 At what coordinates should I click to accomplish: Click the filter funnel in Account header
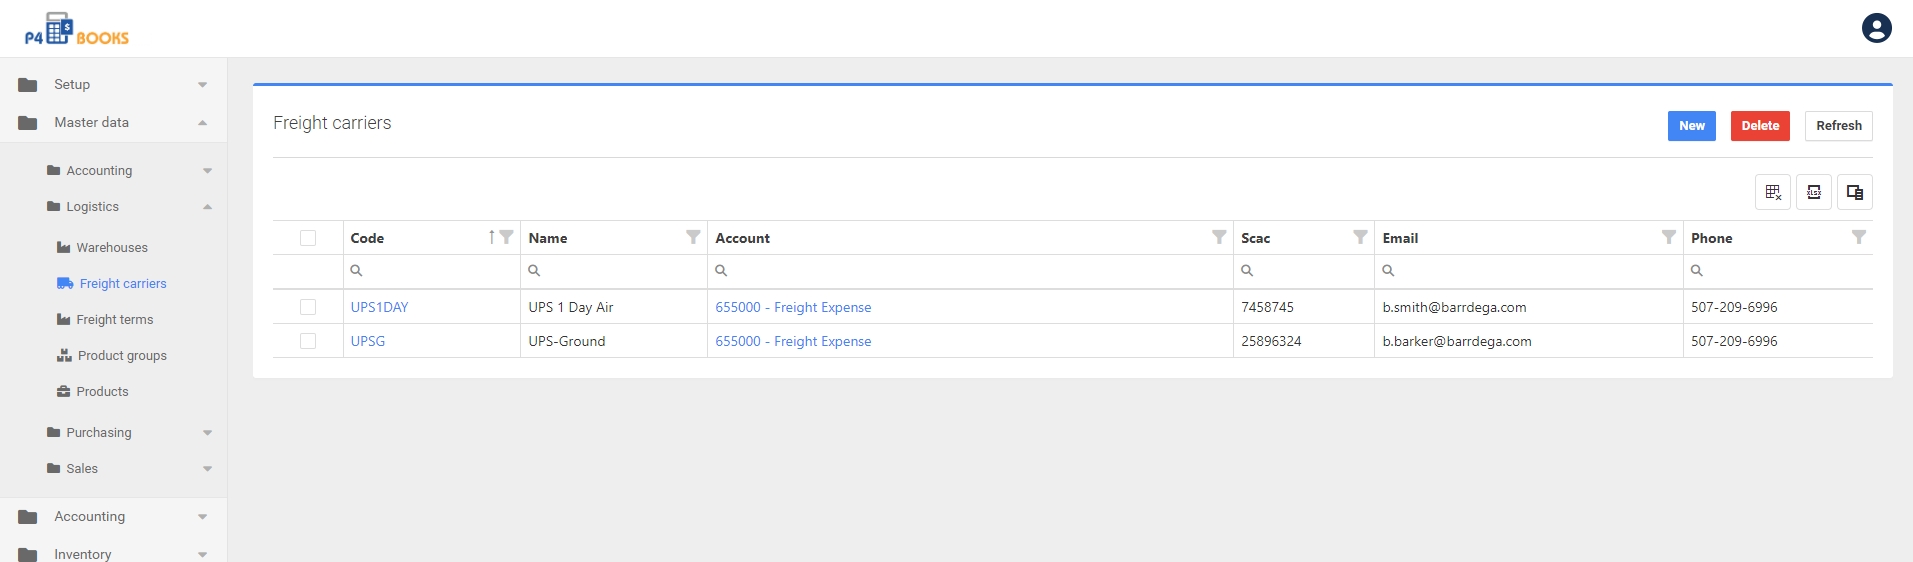click(1219, 237)
